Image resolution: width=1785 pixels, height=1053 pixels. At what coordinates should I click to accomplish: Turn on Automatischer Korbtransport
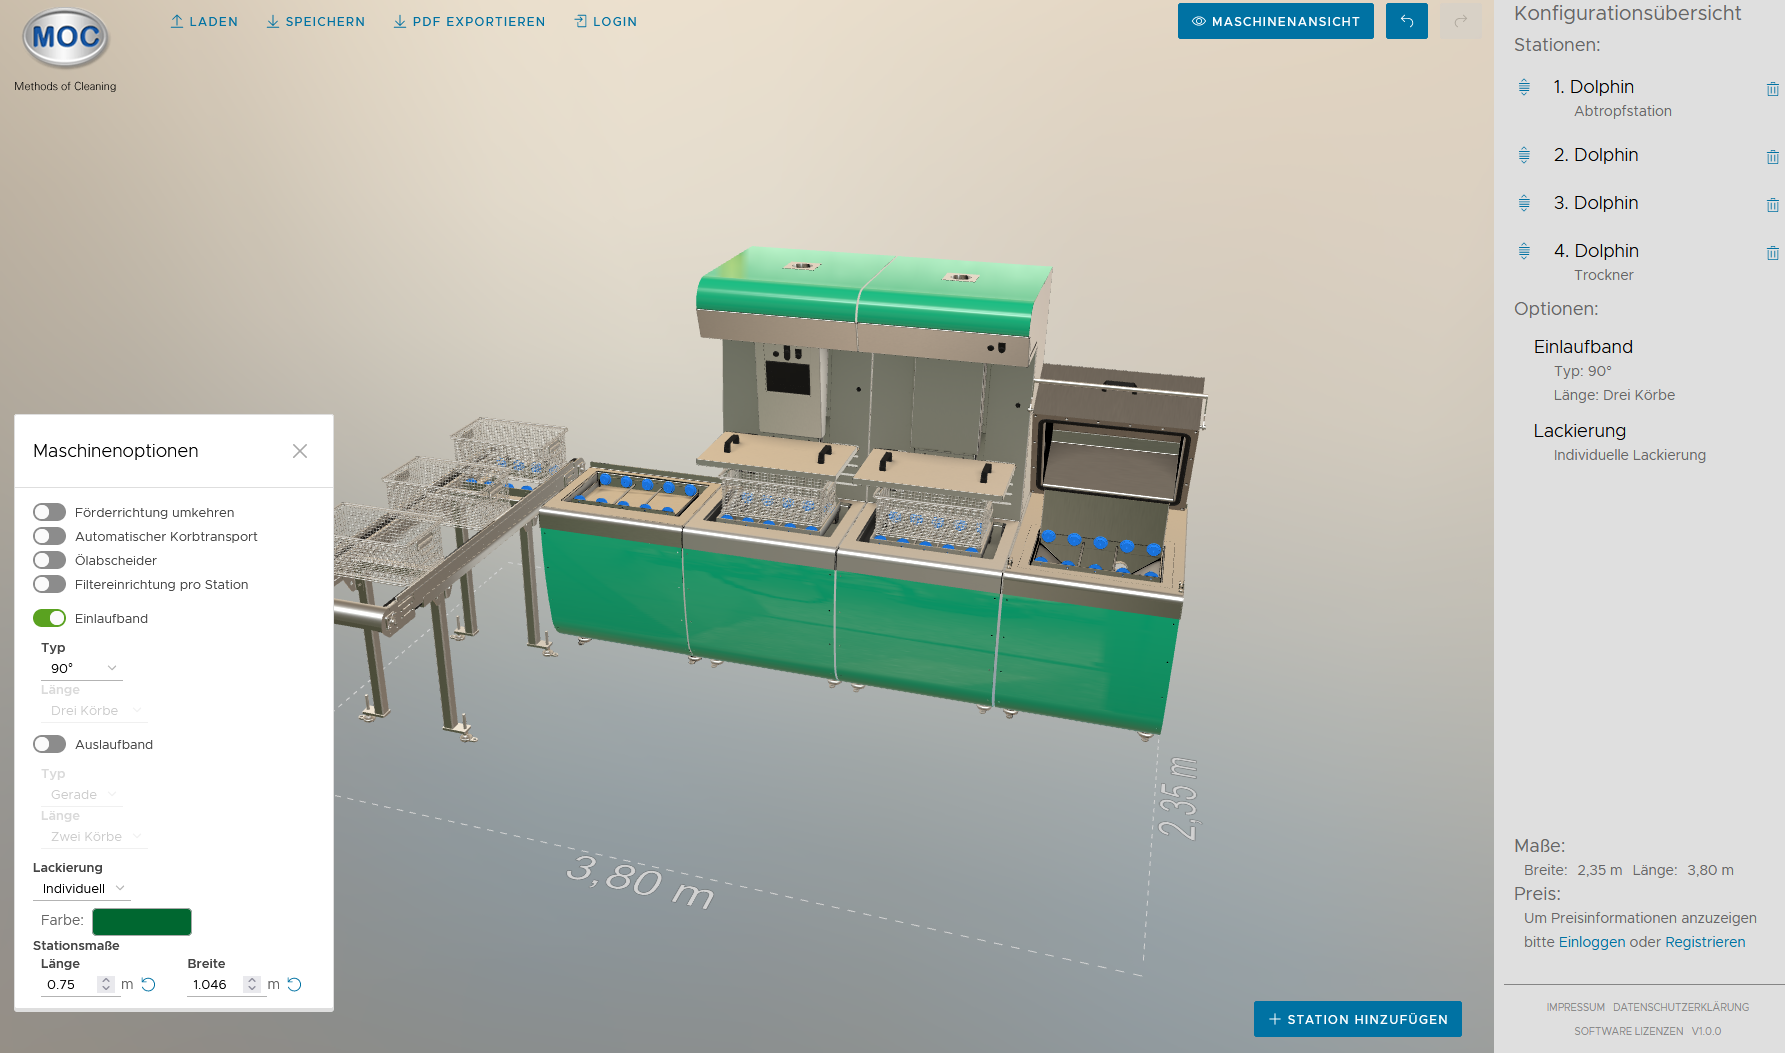(x=49, y=536)
